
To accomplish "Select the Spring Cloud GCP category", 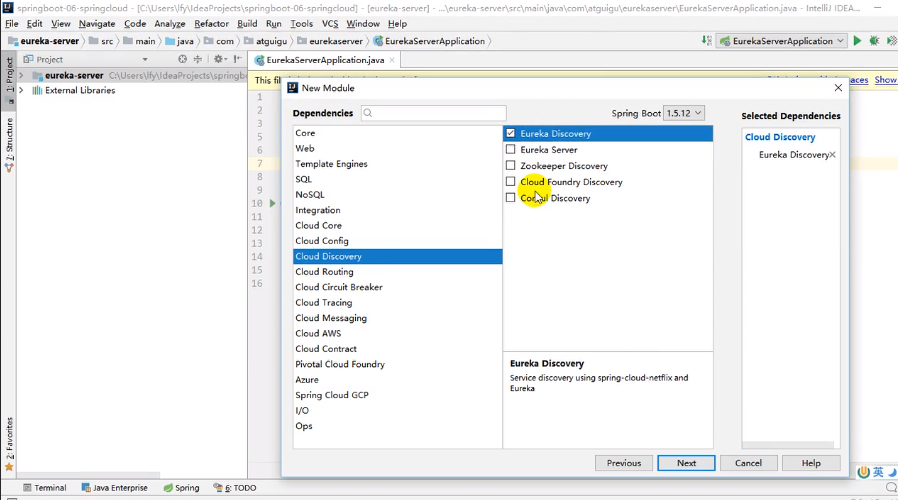I will 397,395.
